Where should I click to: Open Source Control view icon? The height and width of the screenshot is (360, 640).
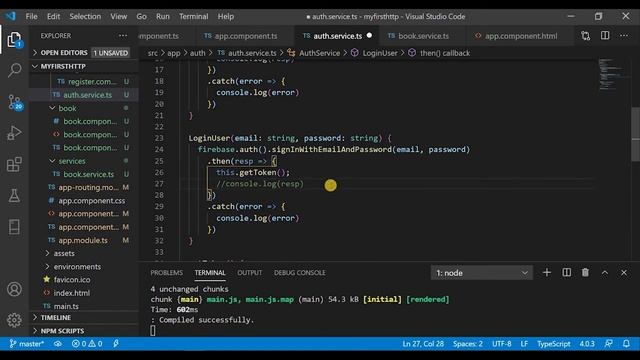[15, 102]
